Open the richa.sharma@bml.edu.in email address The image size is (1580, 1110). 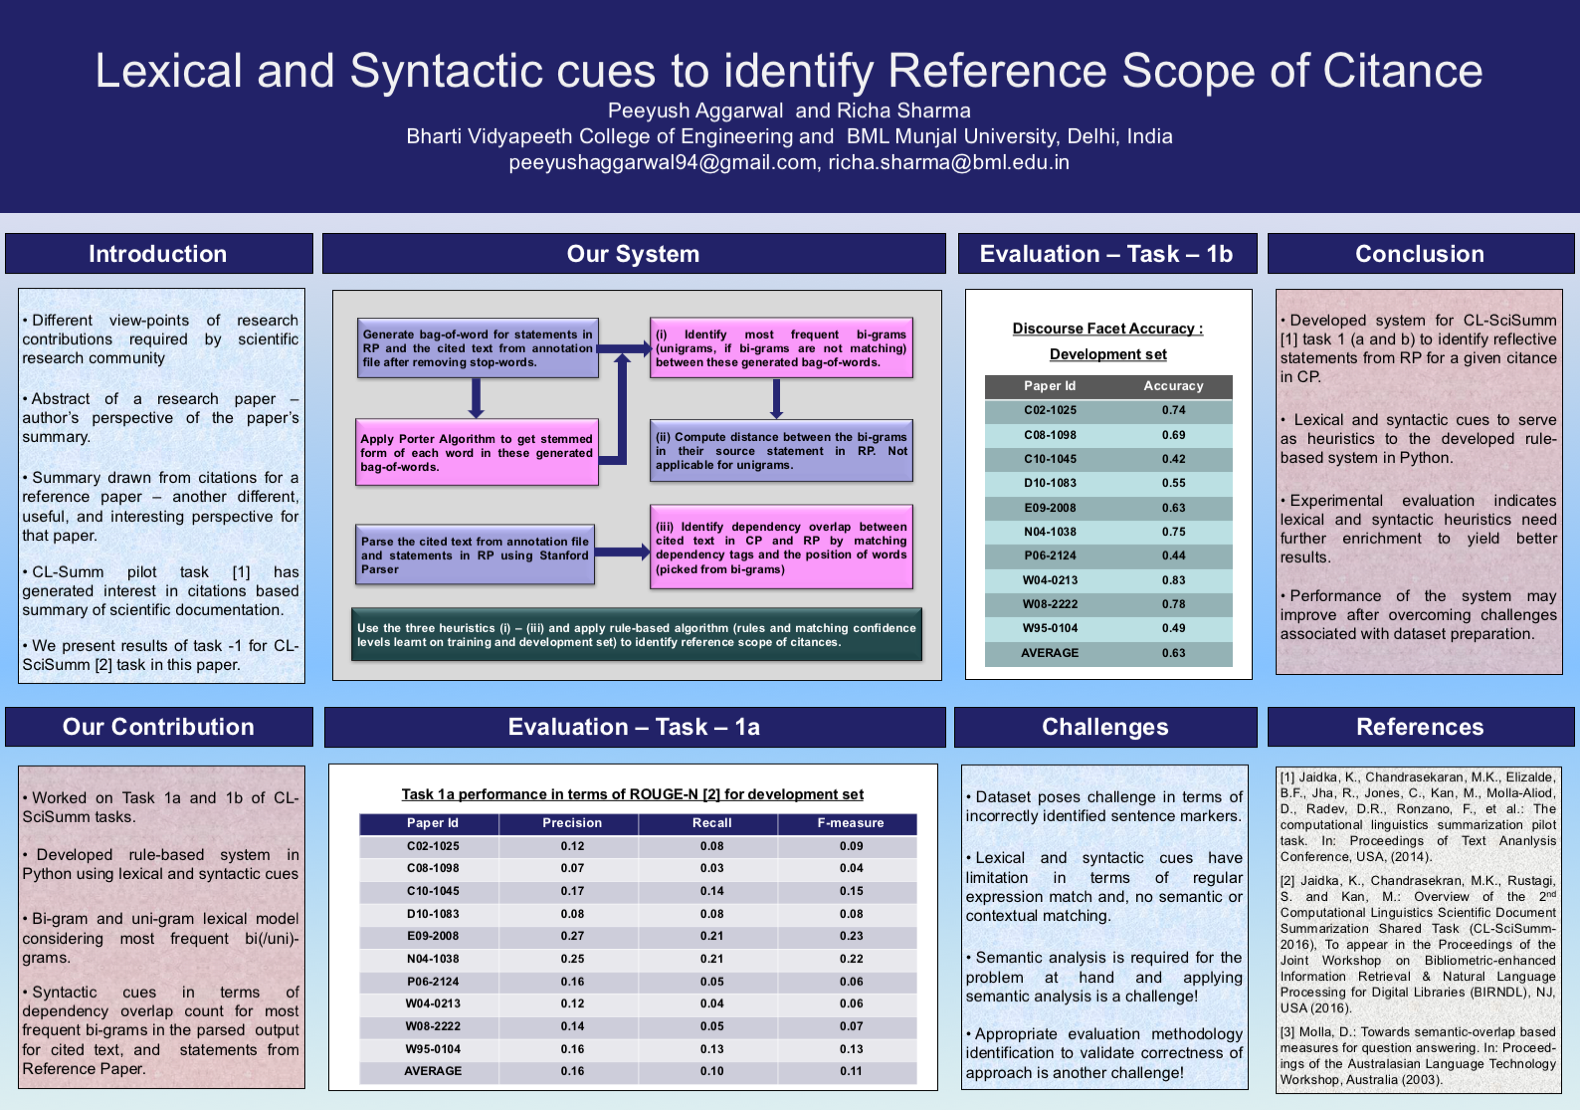(x=948, y=162)
